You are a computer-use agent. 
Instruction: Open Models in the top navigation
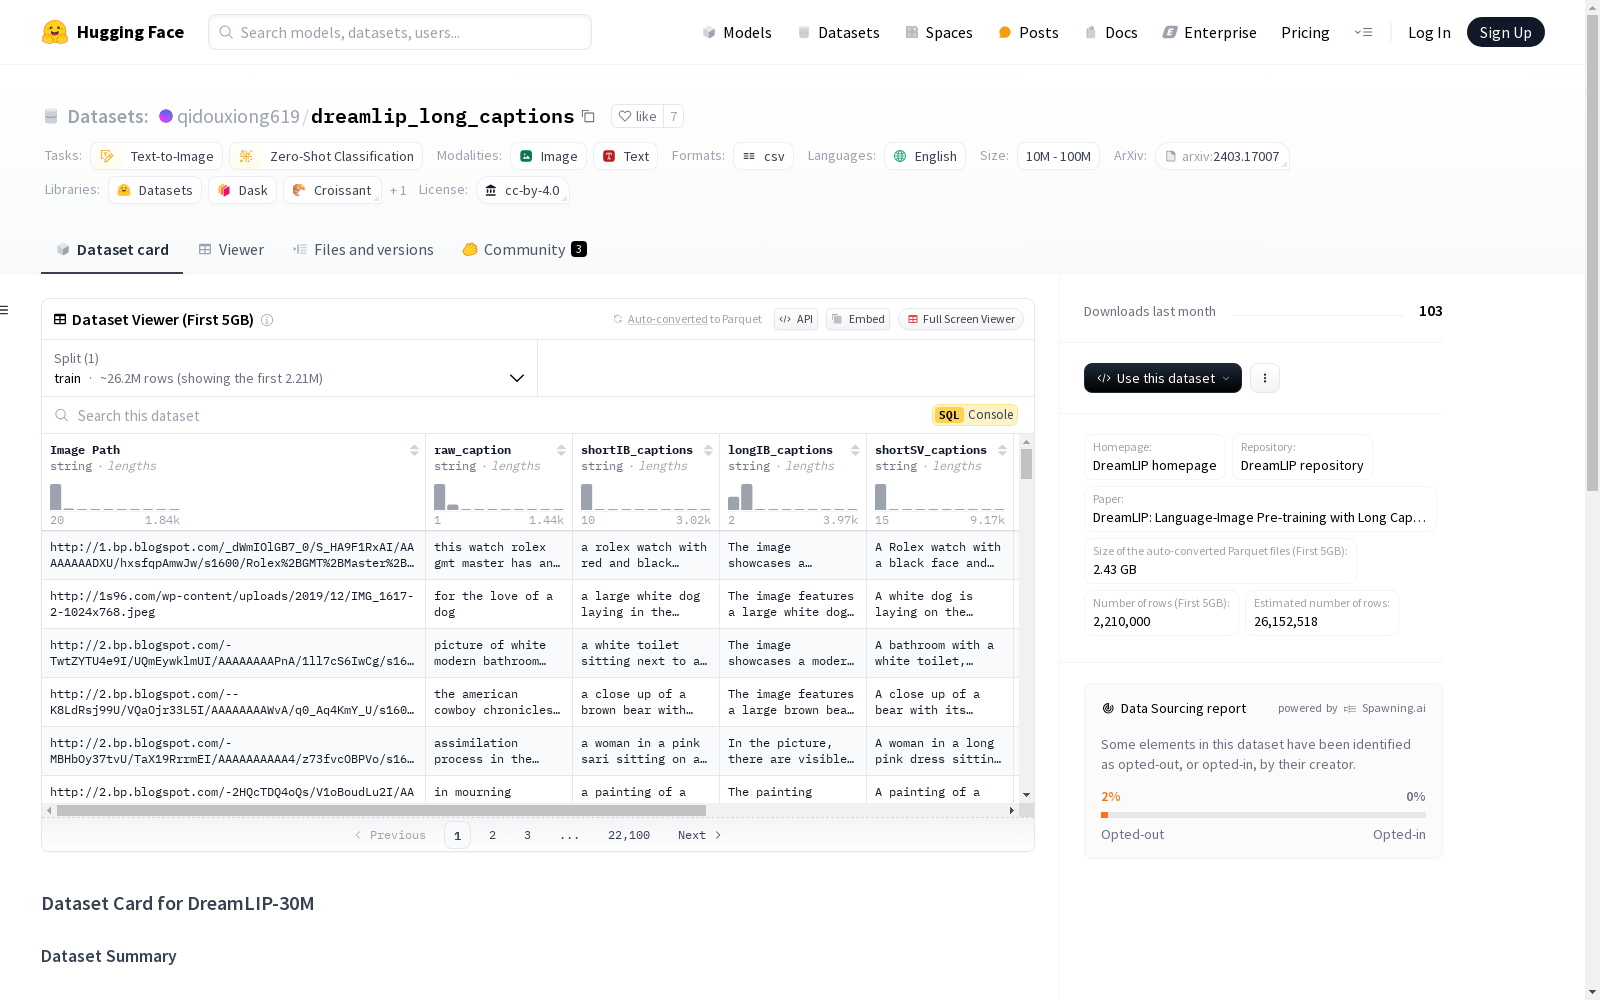[737, 32]
